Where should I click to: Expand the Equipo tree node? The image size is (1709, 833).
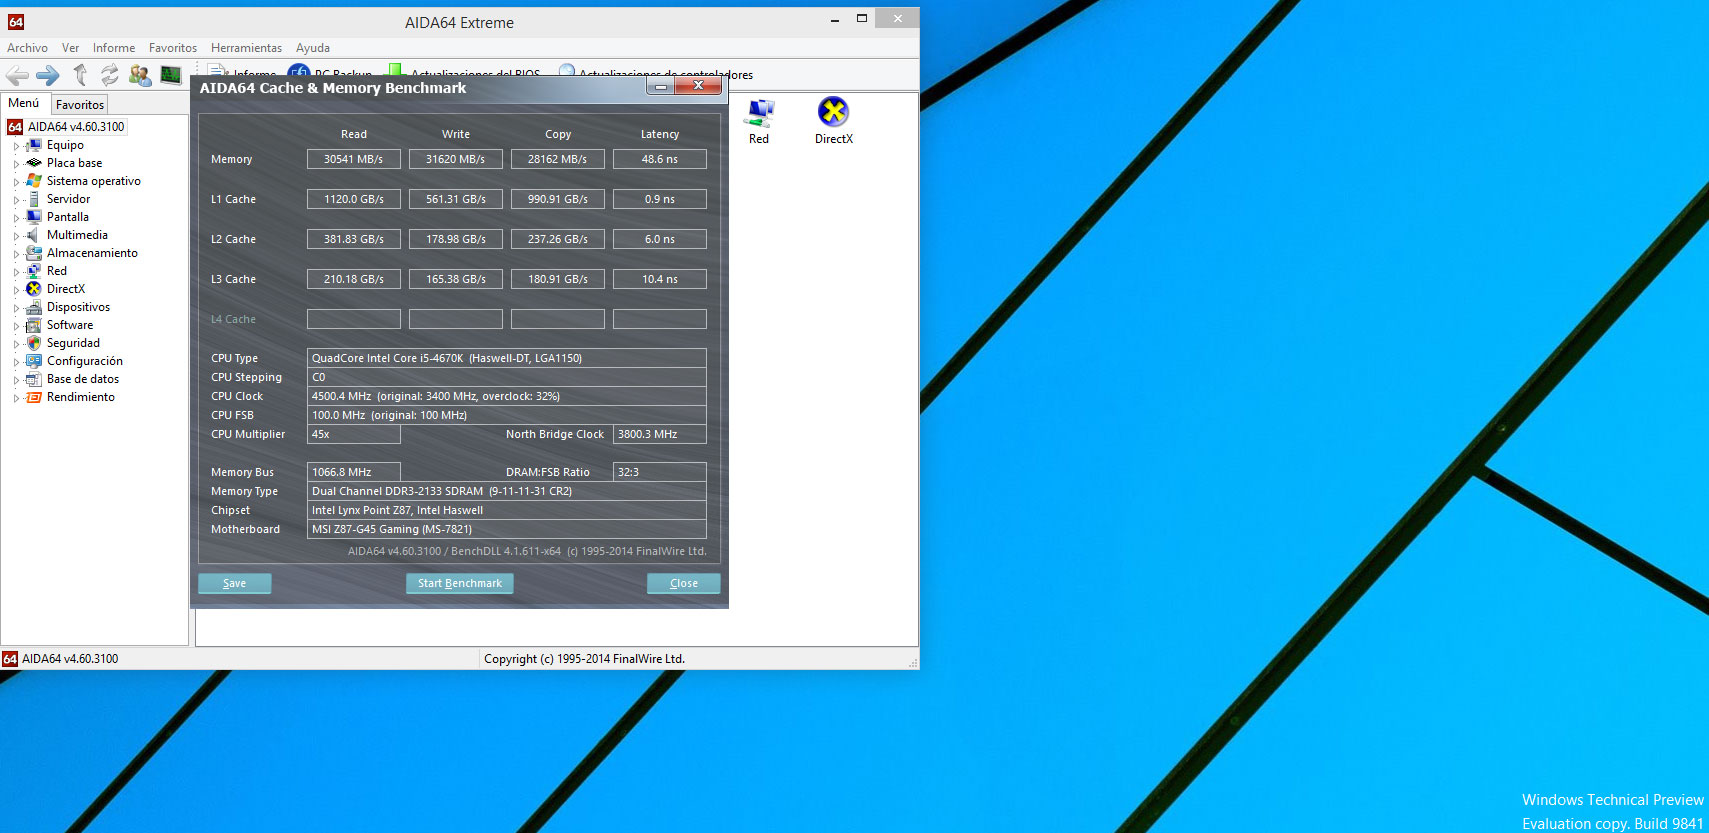16,146
